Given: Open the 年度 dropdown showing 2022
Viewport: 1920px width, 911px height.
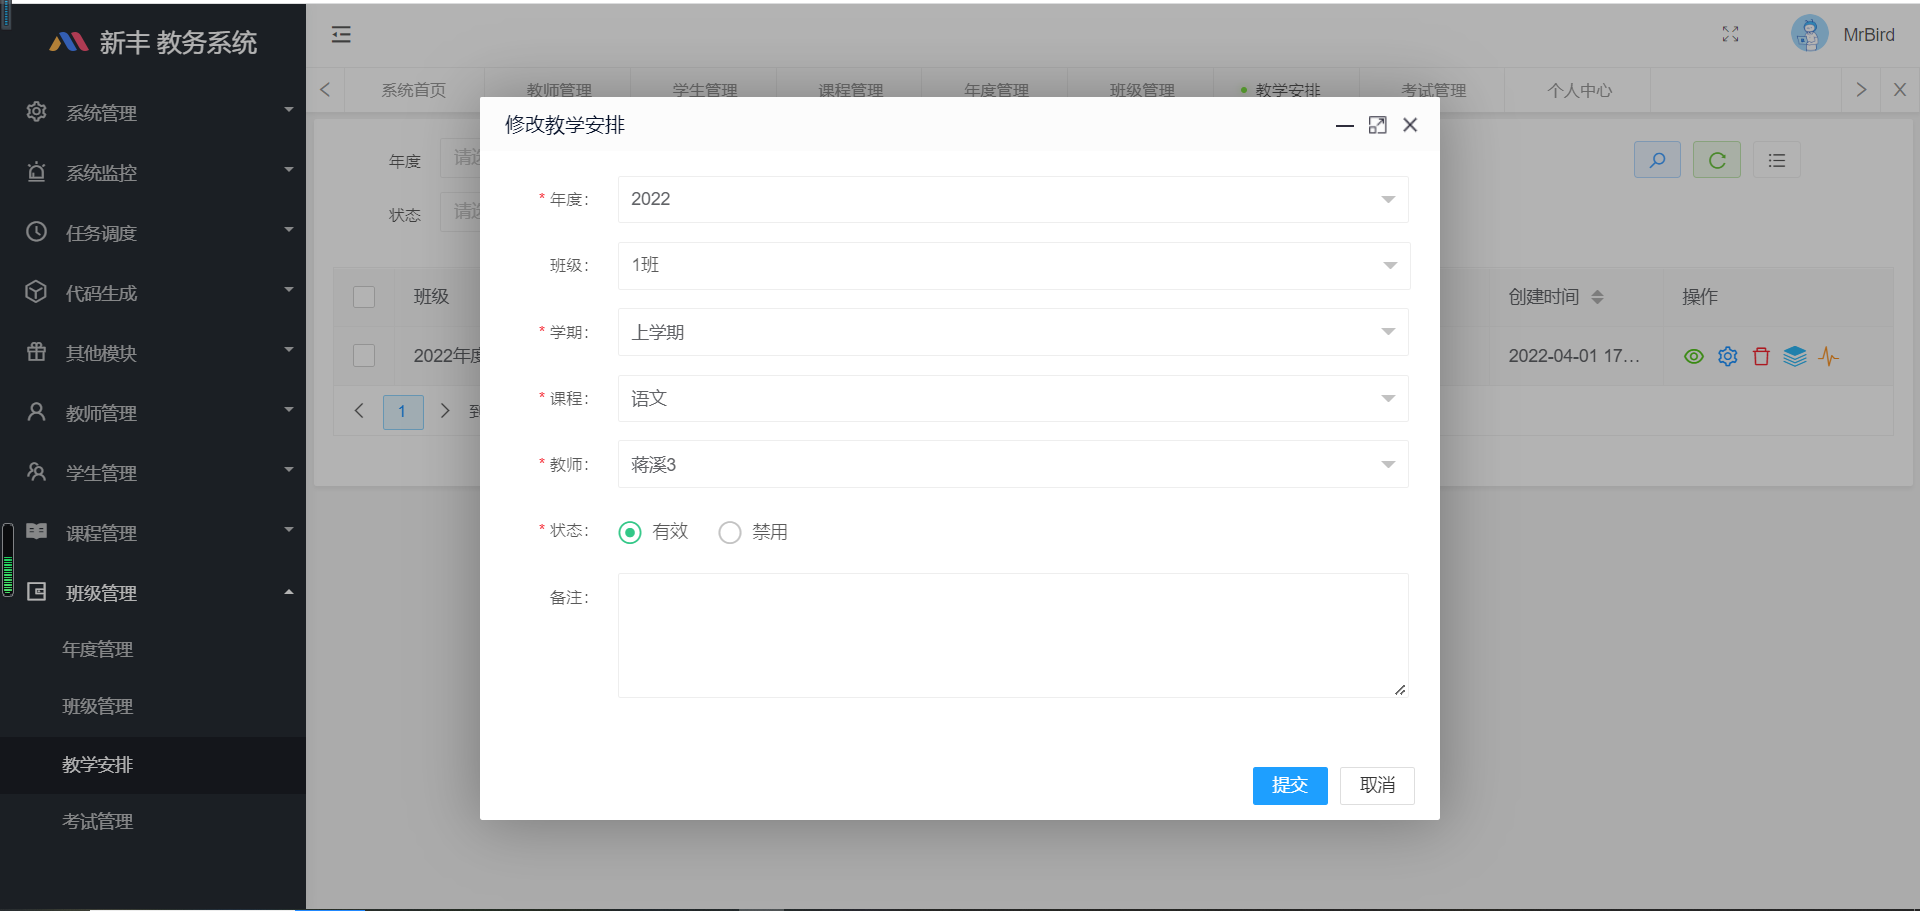Looking at the screenshot, I should 1013,199.
